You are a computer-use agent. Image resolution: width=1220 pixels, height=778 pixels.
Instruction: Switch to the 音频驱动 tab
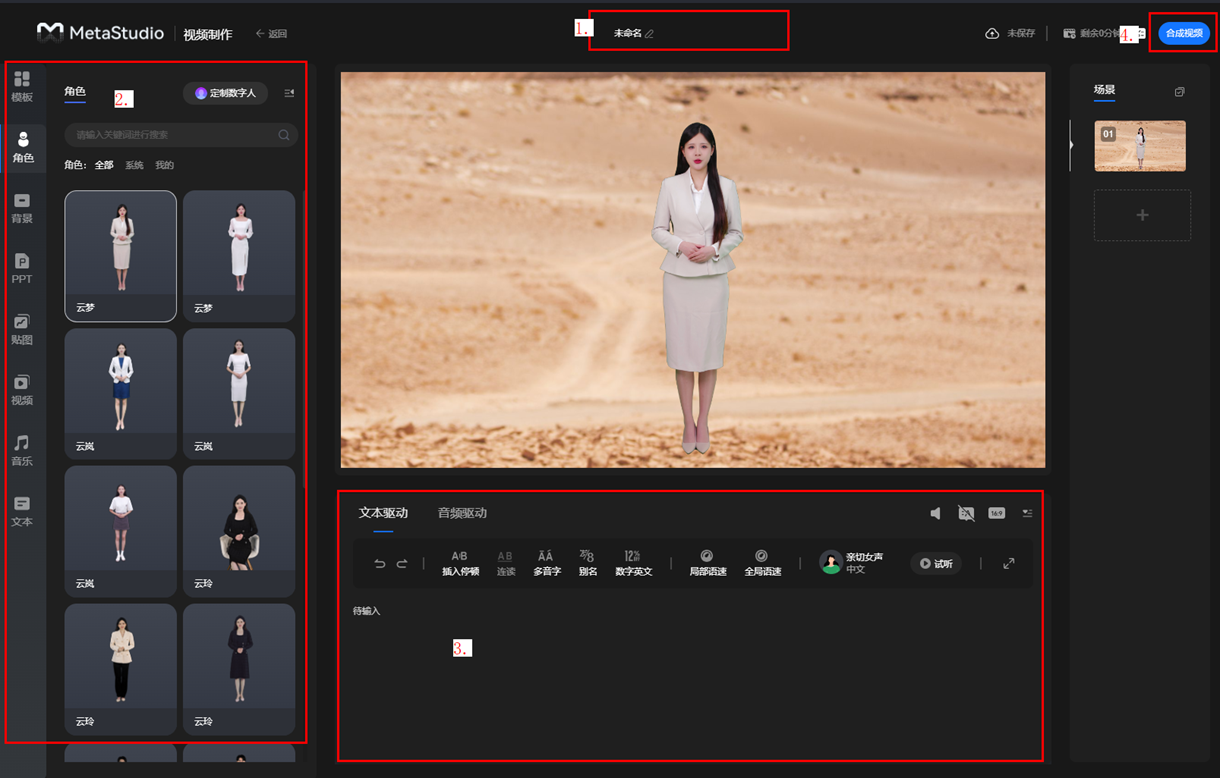pos(462,513)
